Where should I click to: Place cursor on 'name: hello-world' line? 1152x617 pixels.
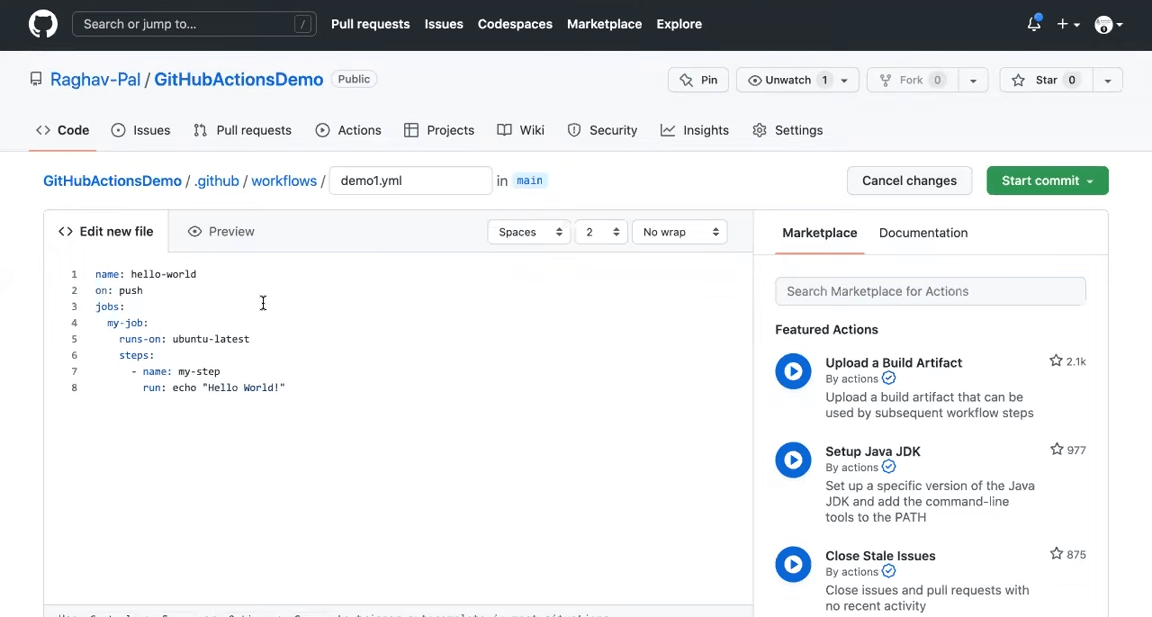145,274
